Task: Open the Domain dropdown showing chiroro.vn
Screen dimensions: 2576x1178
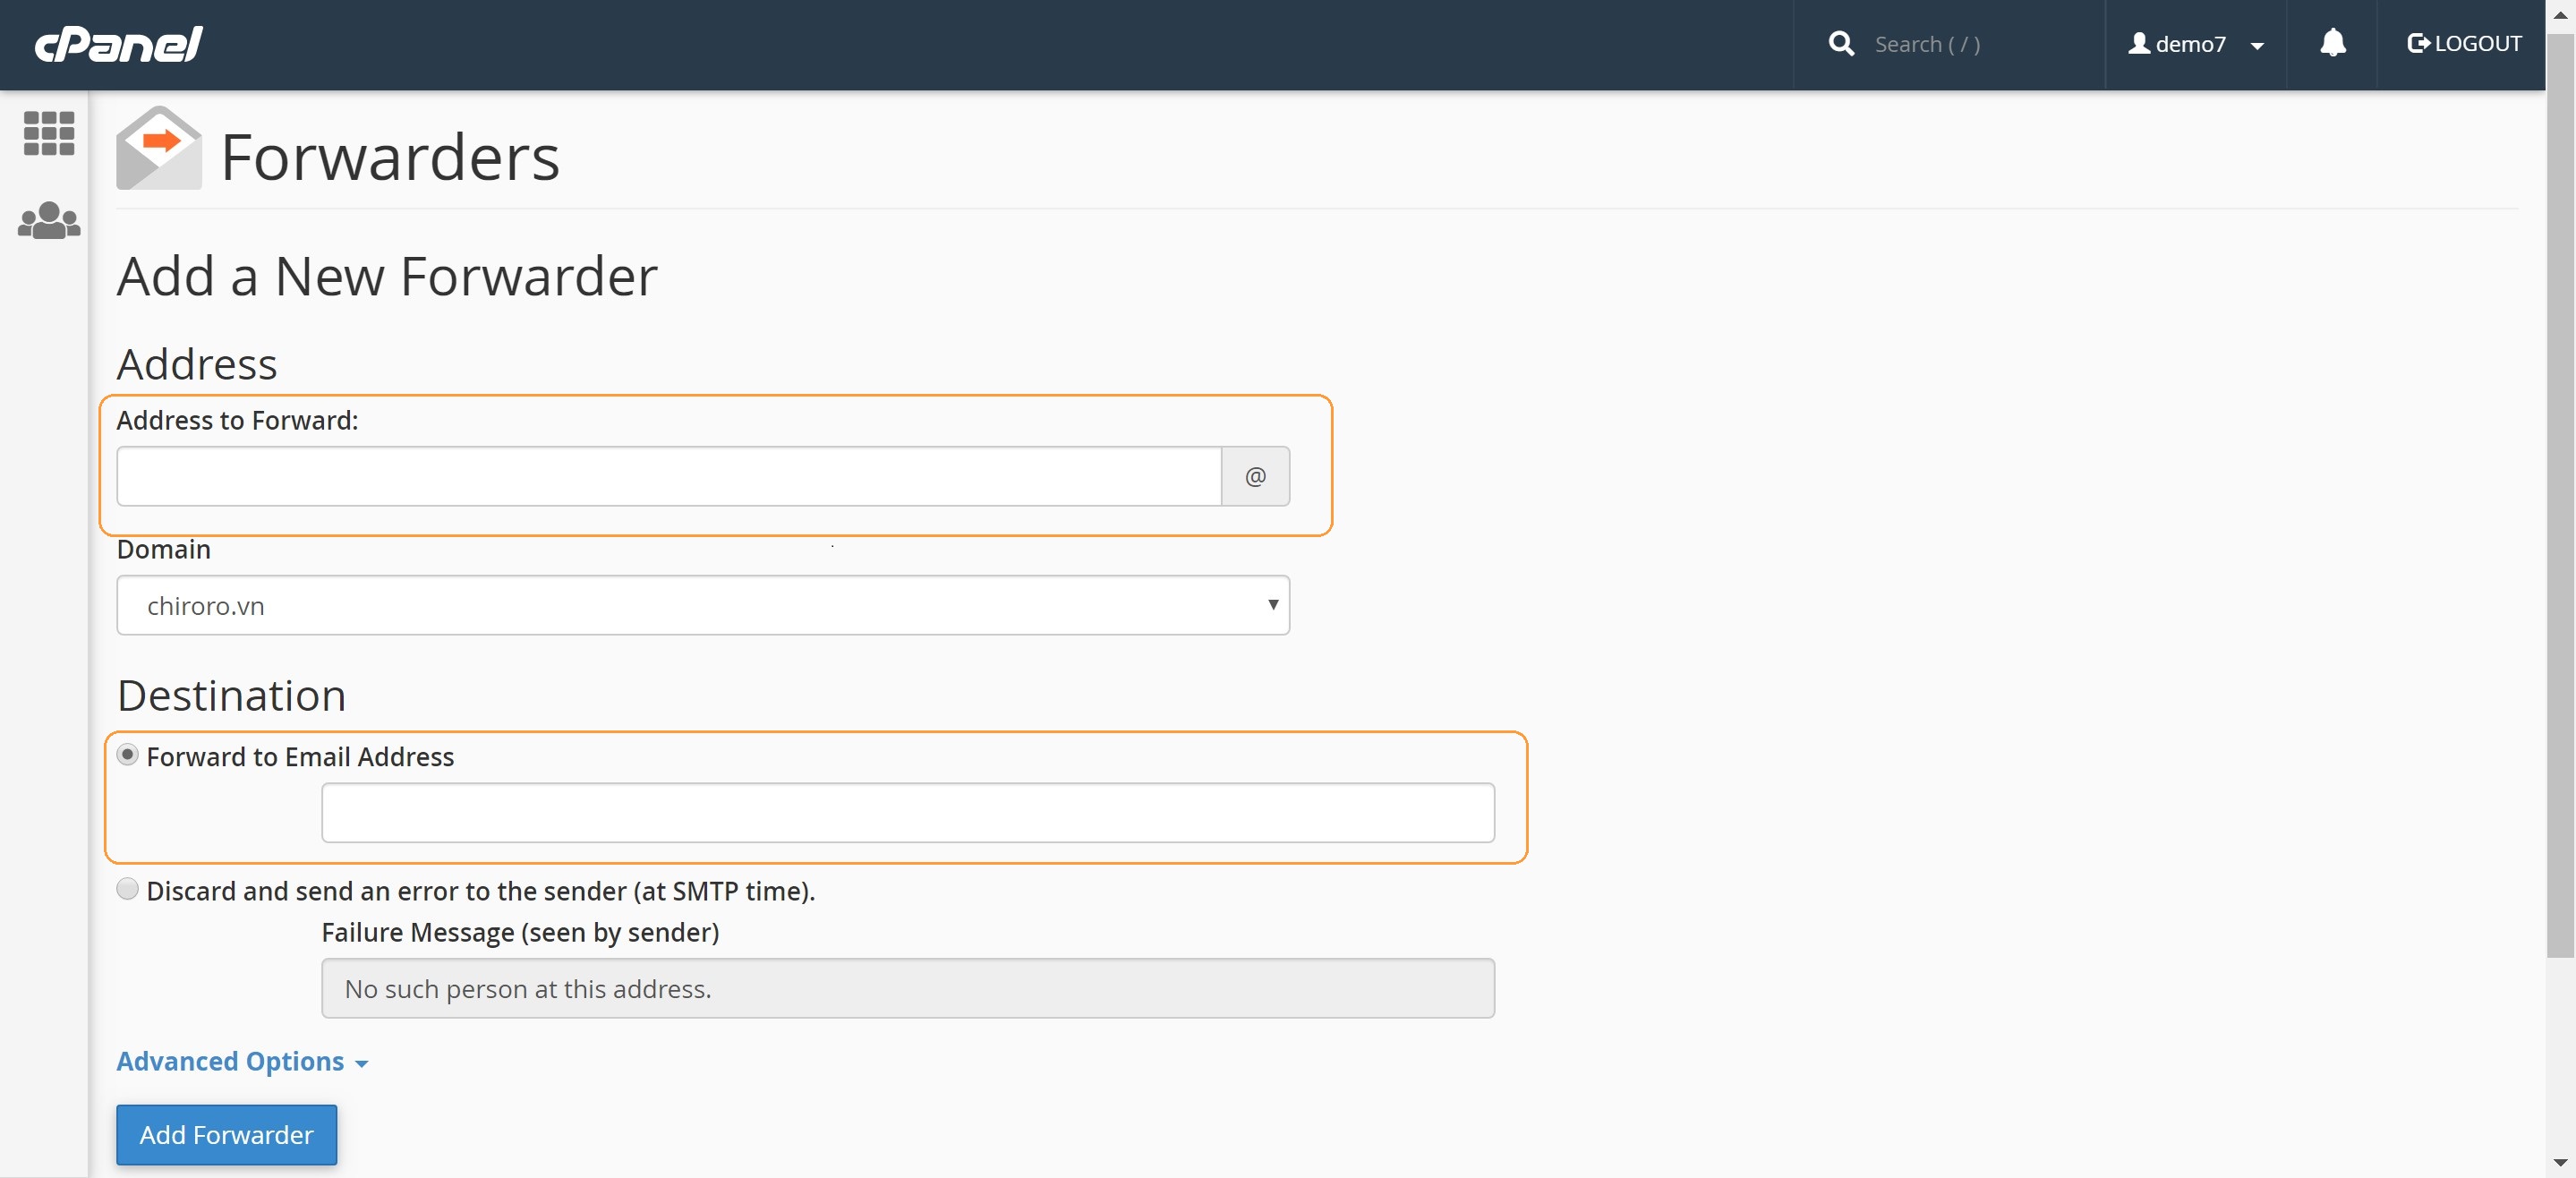Action: coord(702,605)
